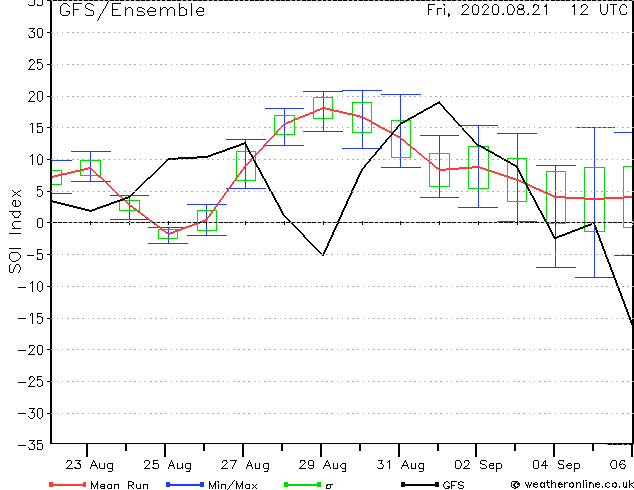Click the y-axis value 0
634x490 pixels.
(x=40, y=223)
